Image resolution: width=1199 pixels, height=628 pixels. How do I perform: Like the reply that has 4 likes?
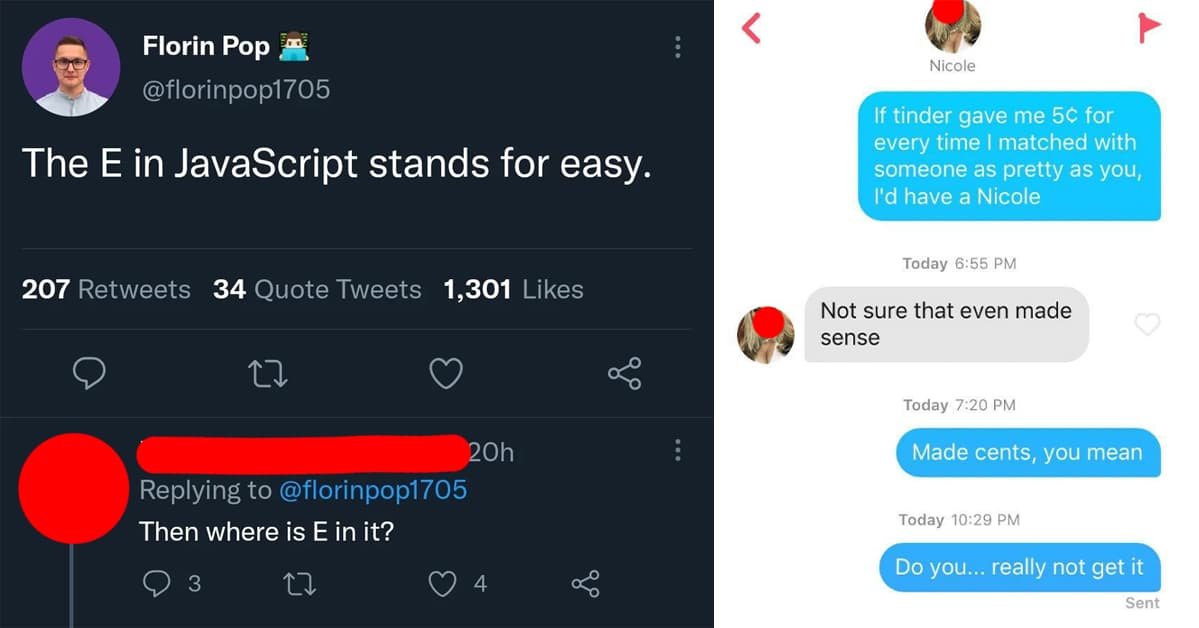click(x=443, y=583)
